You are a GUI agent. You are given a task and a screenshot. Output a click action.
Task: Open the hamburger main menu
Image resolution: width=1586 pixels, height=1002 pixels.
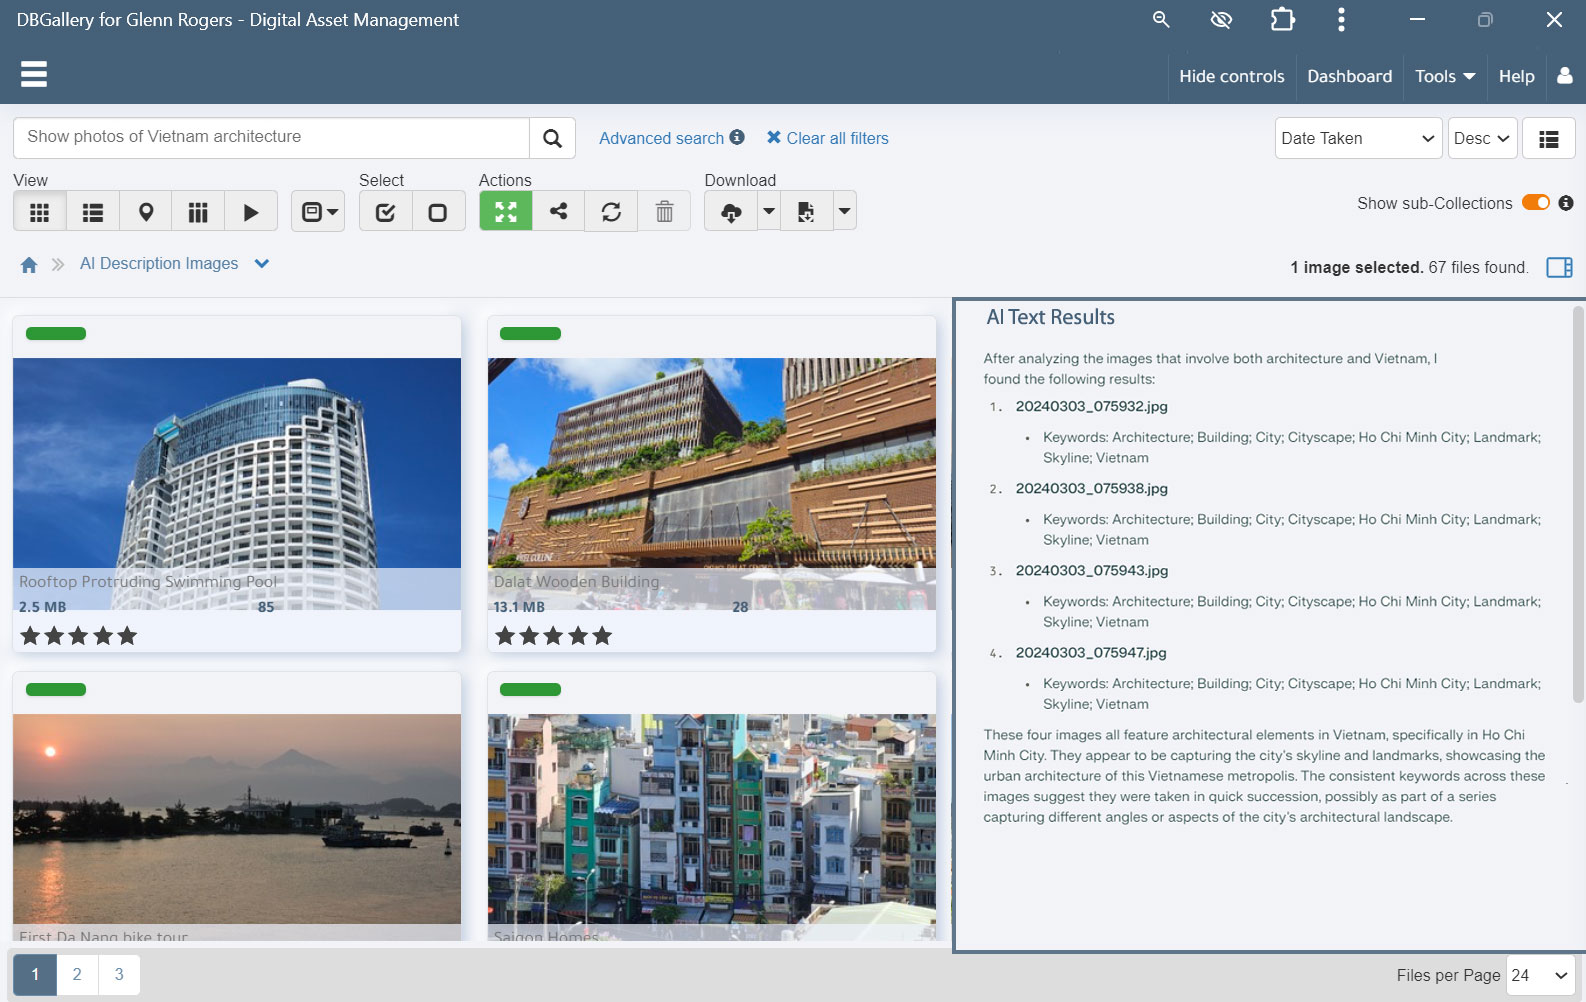pos(34,74)
